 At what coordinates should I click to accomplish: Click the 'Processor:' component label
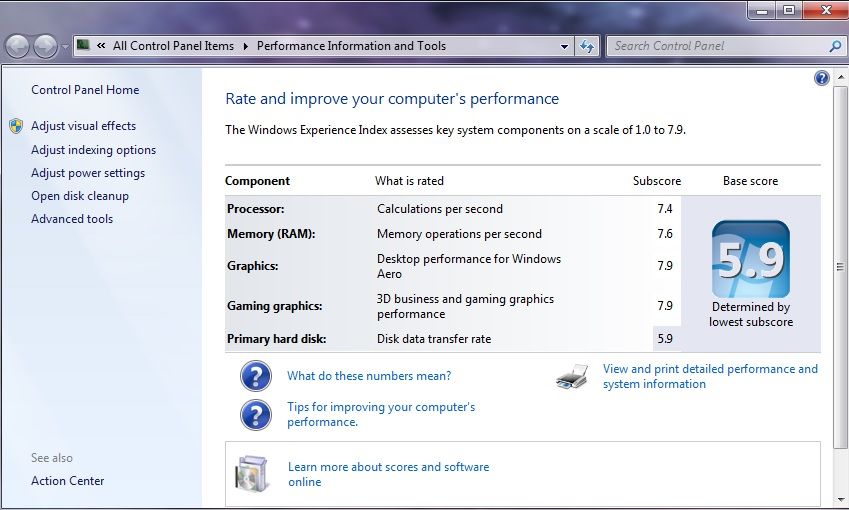pos(256,209)
